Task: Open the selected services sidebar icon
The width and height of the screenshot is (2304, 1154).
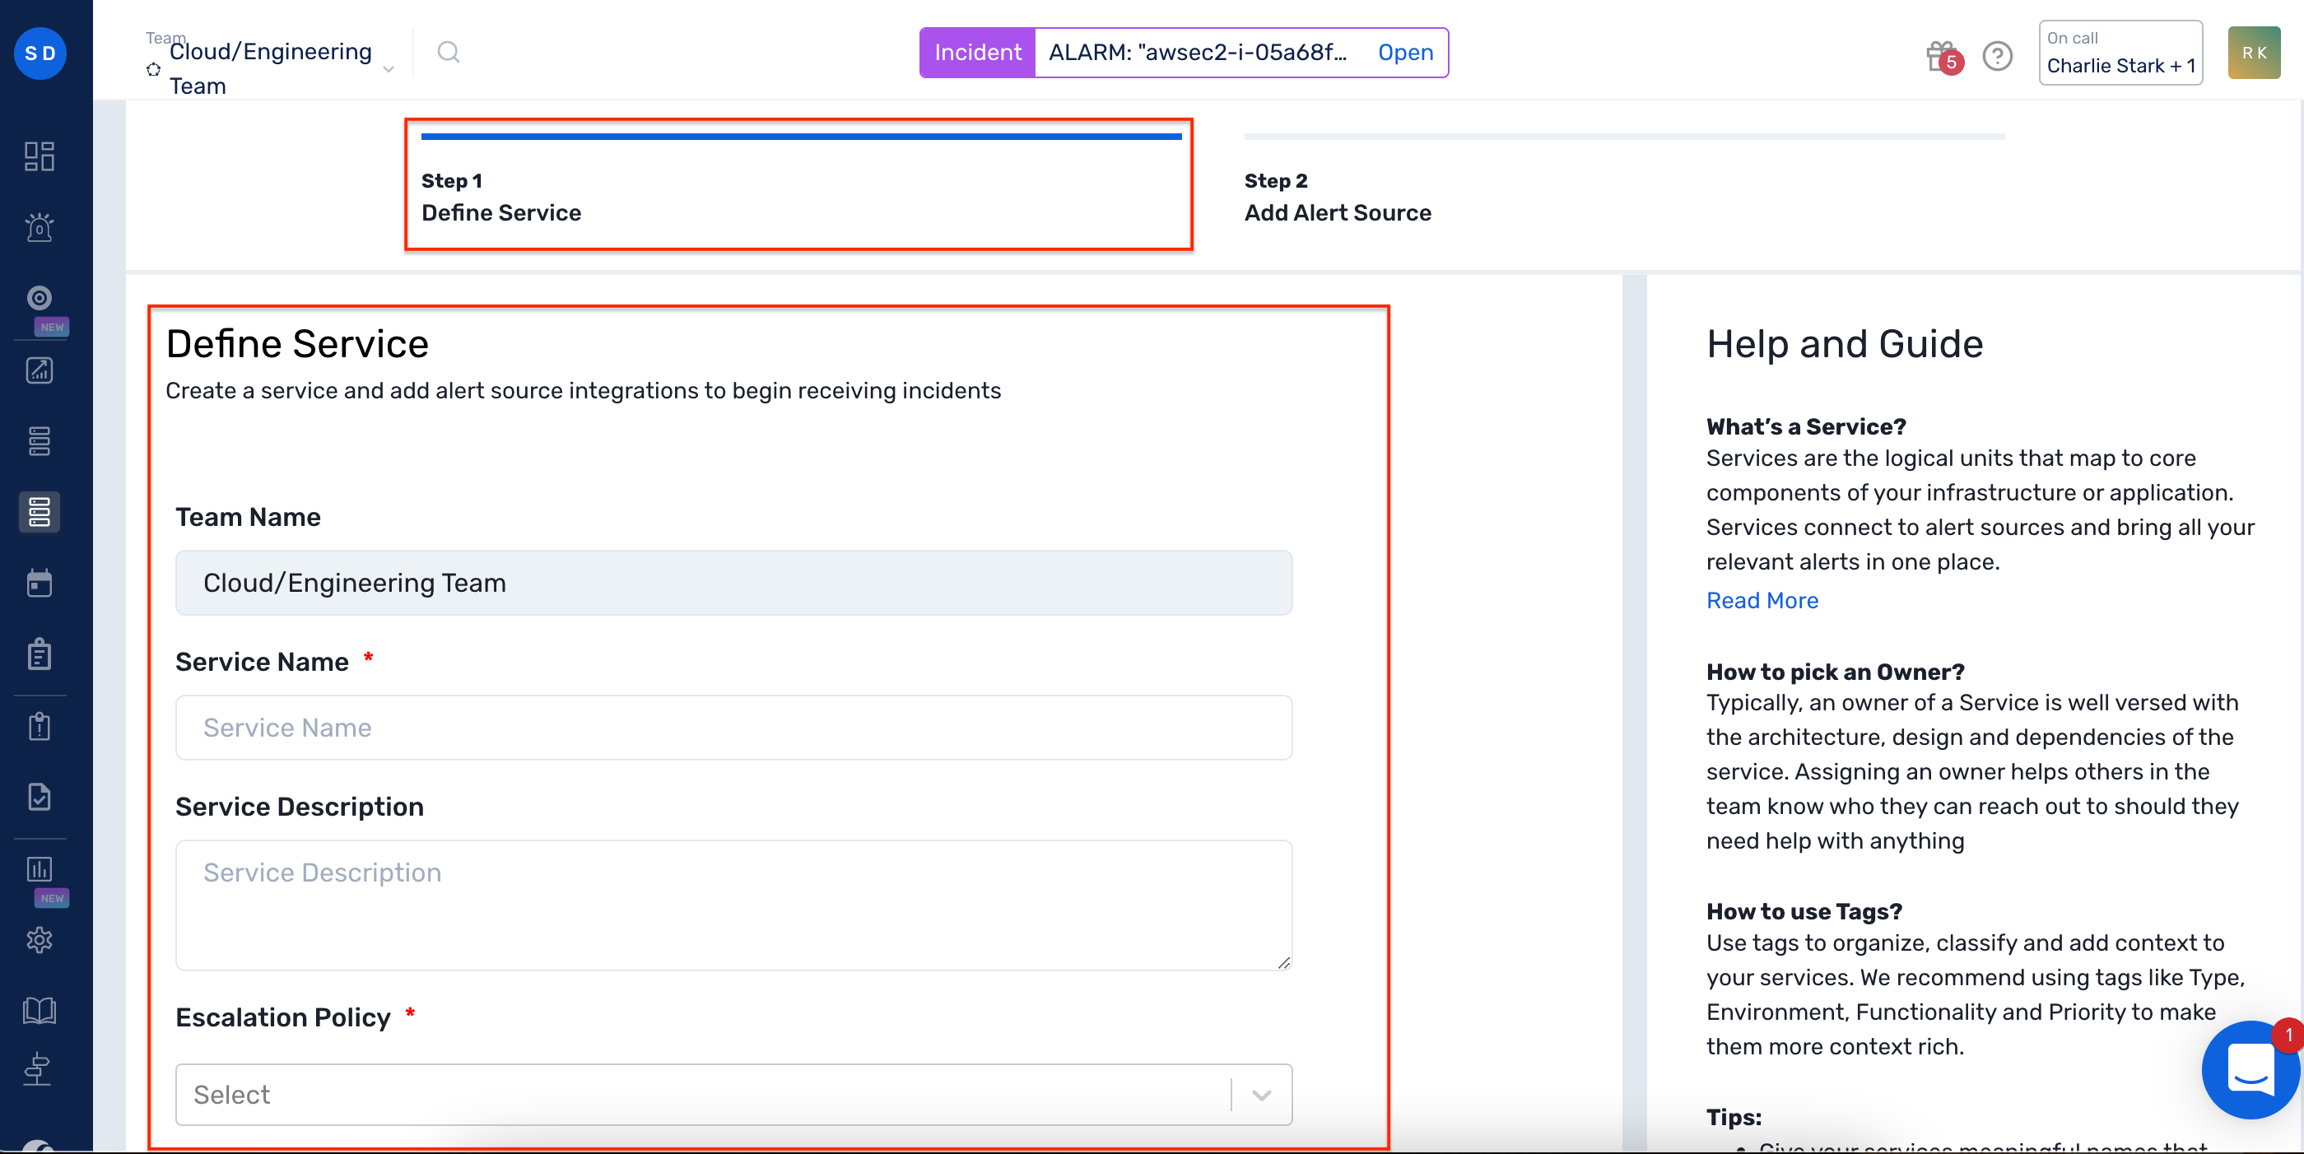Action: 39,512
